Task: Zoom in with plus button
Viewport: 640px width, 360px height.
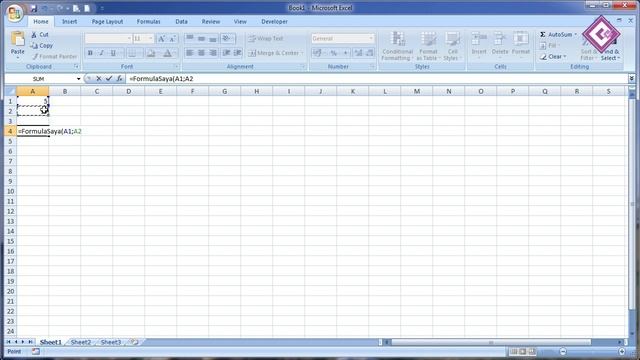Action: tap(622, 351)
